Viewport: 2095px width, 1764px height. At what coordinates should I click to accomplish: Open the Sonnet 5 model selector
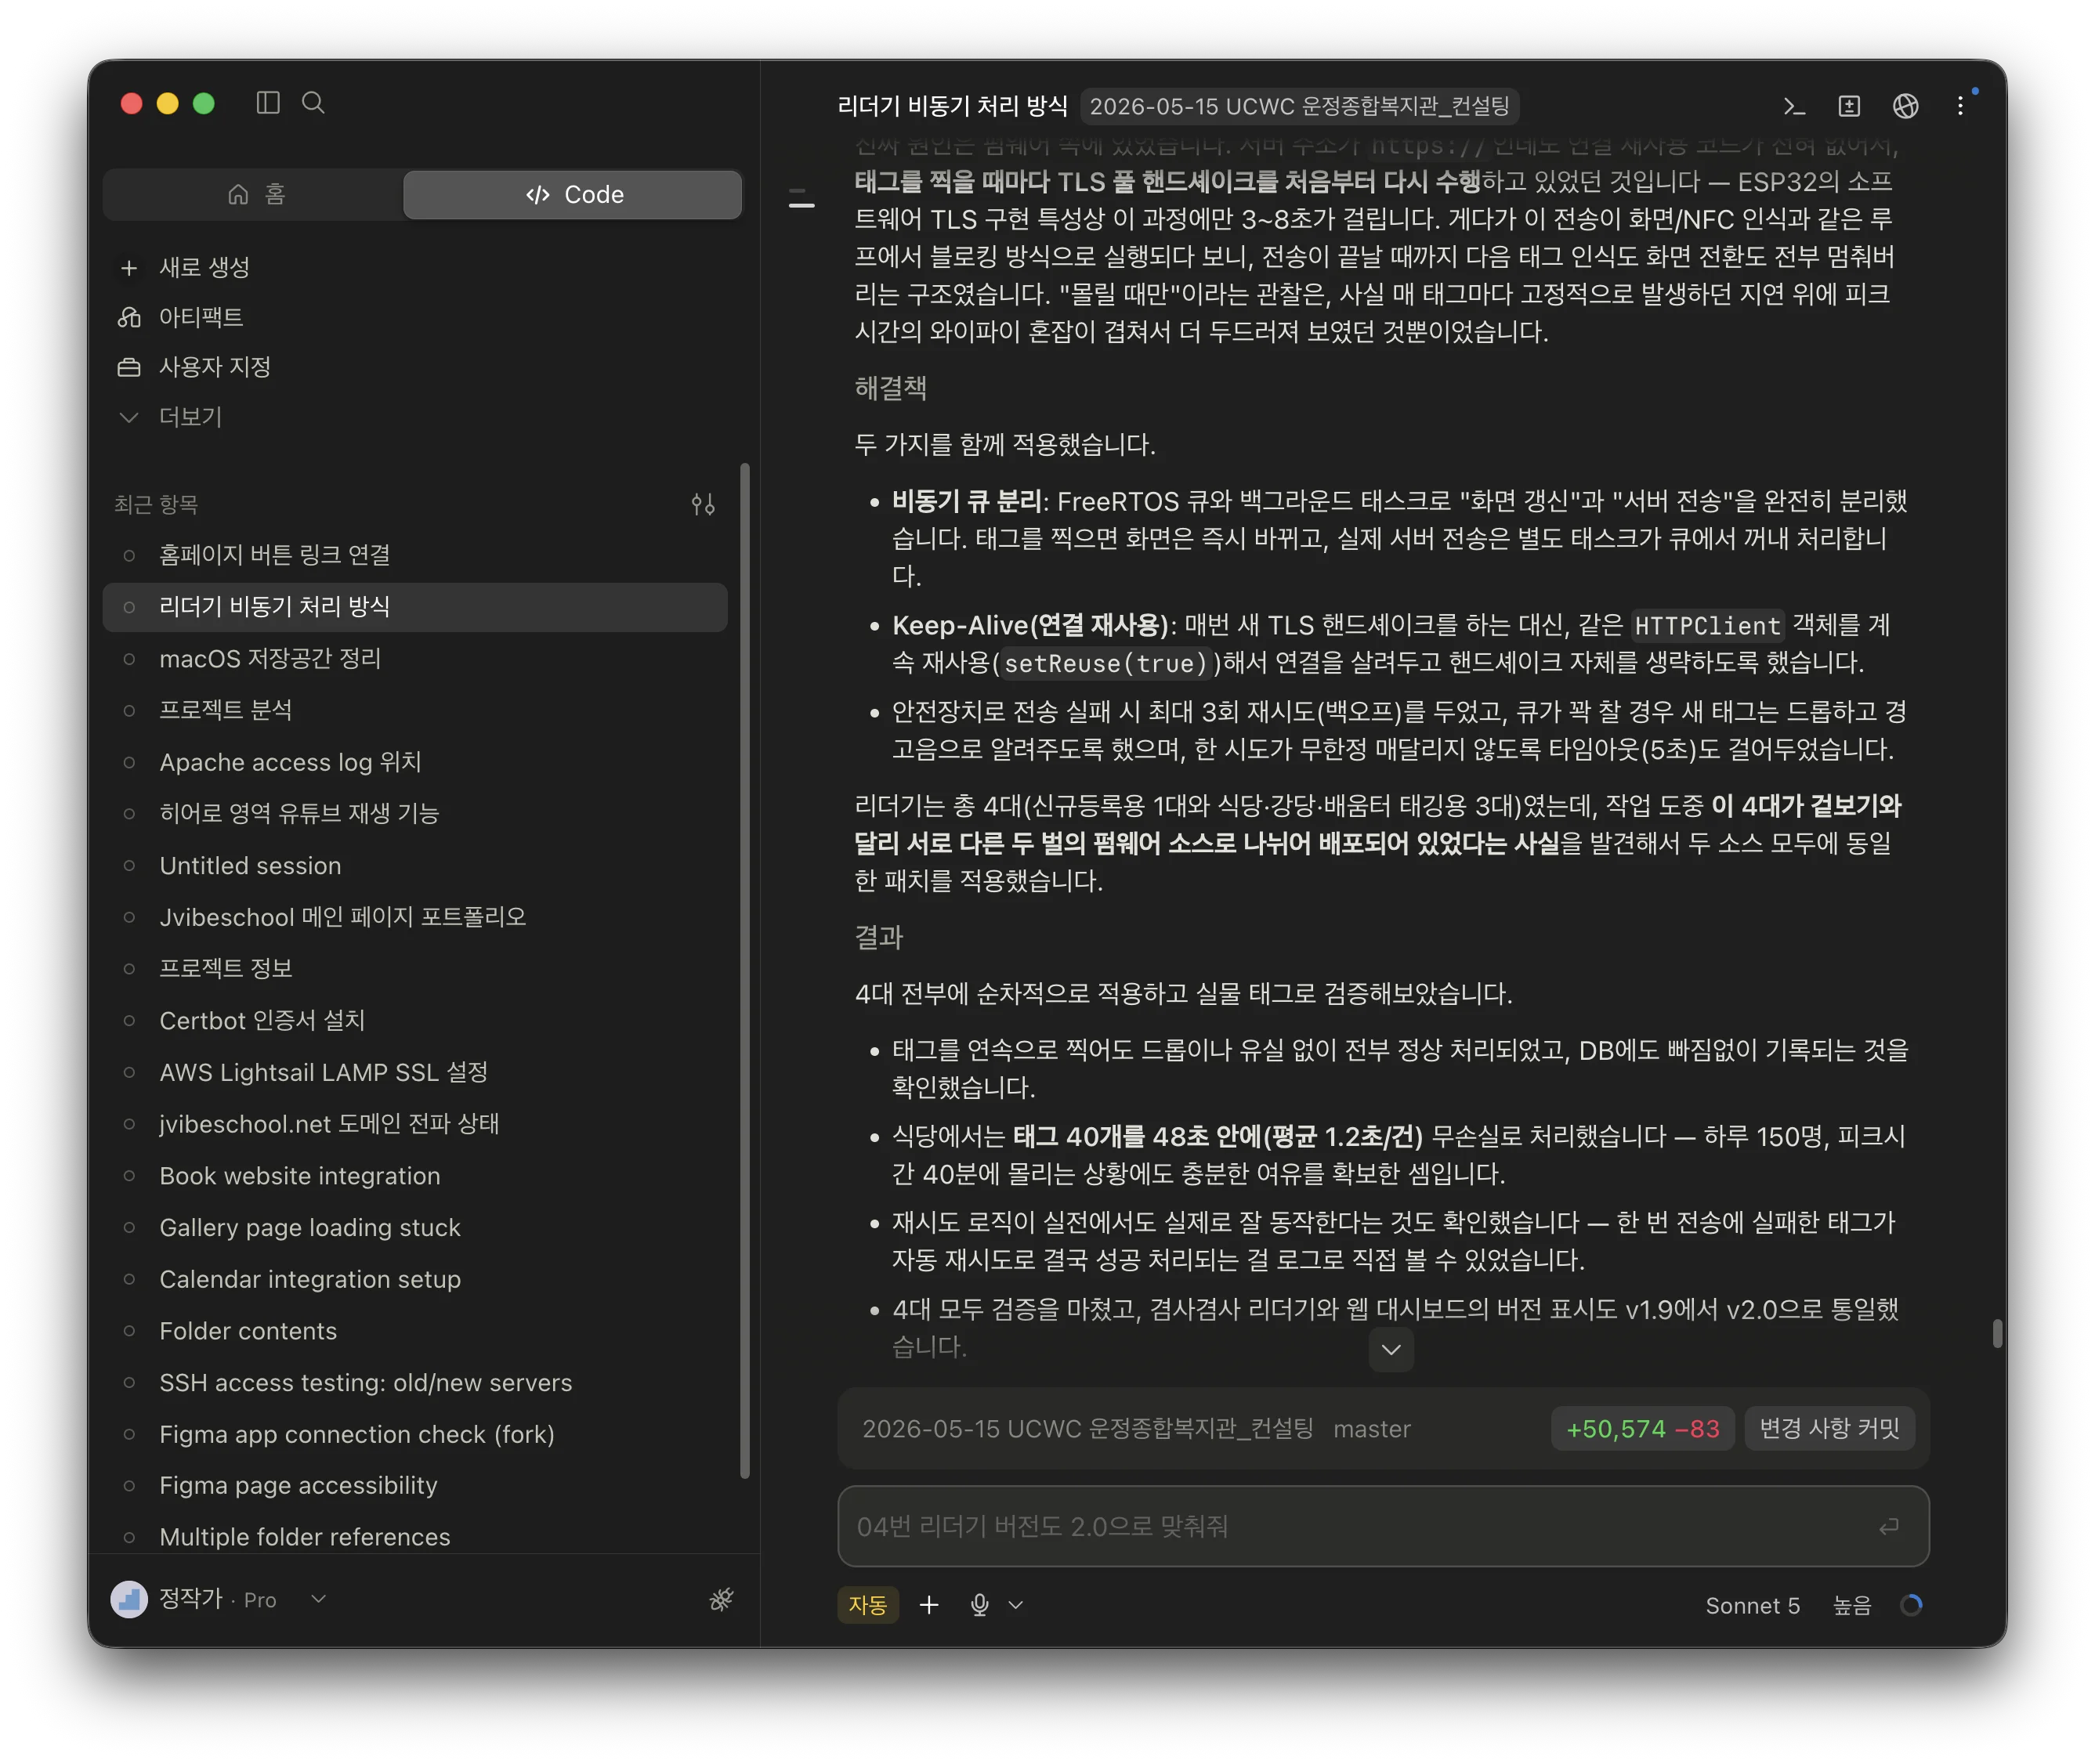coord(1752,1605)
